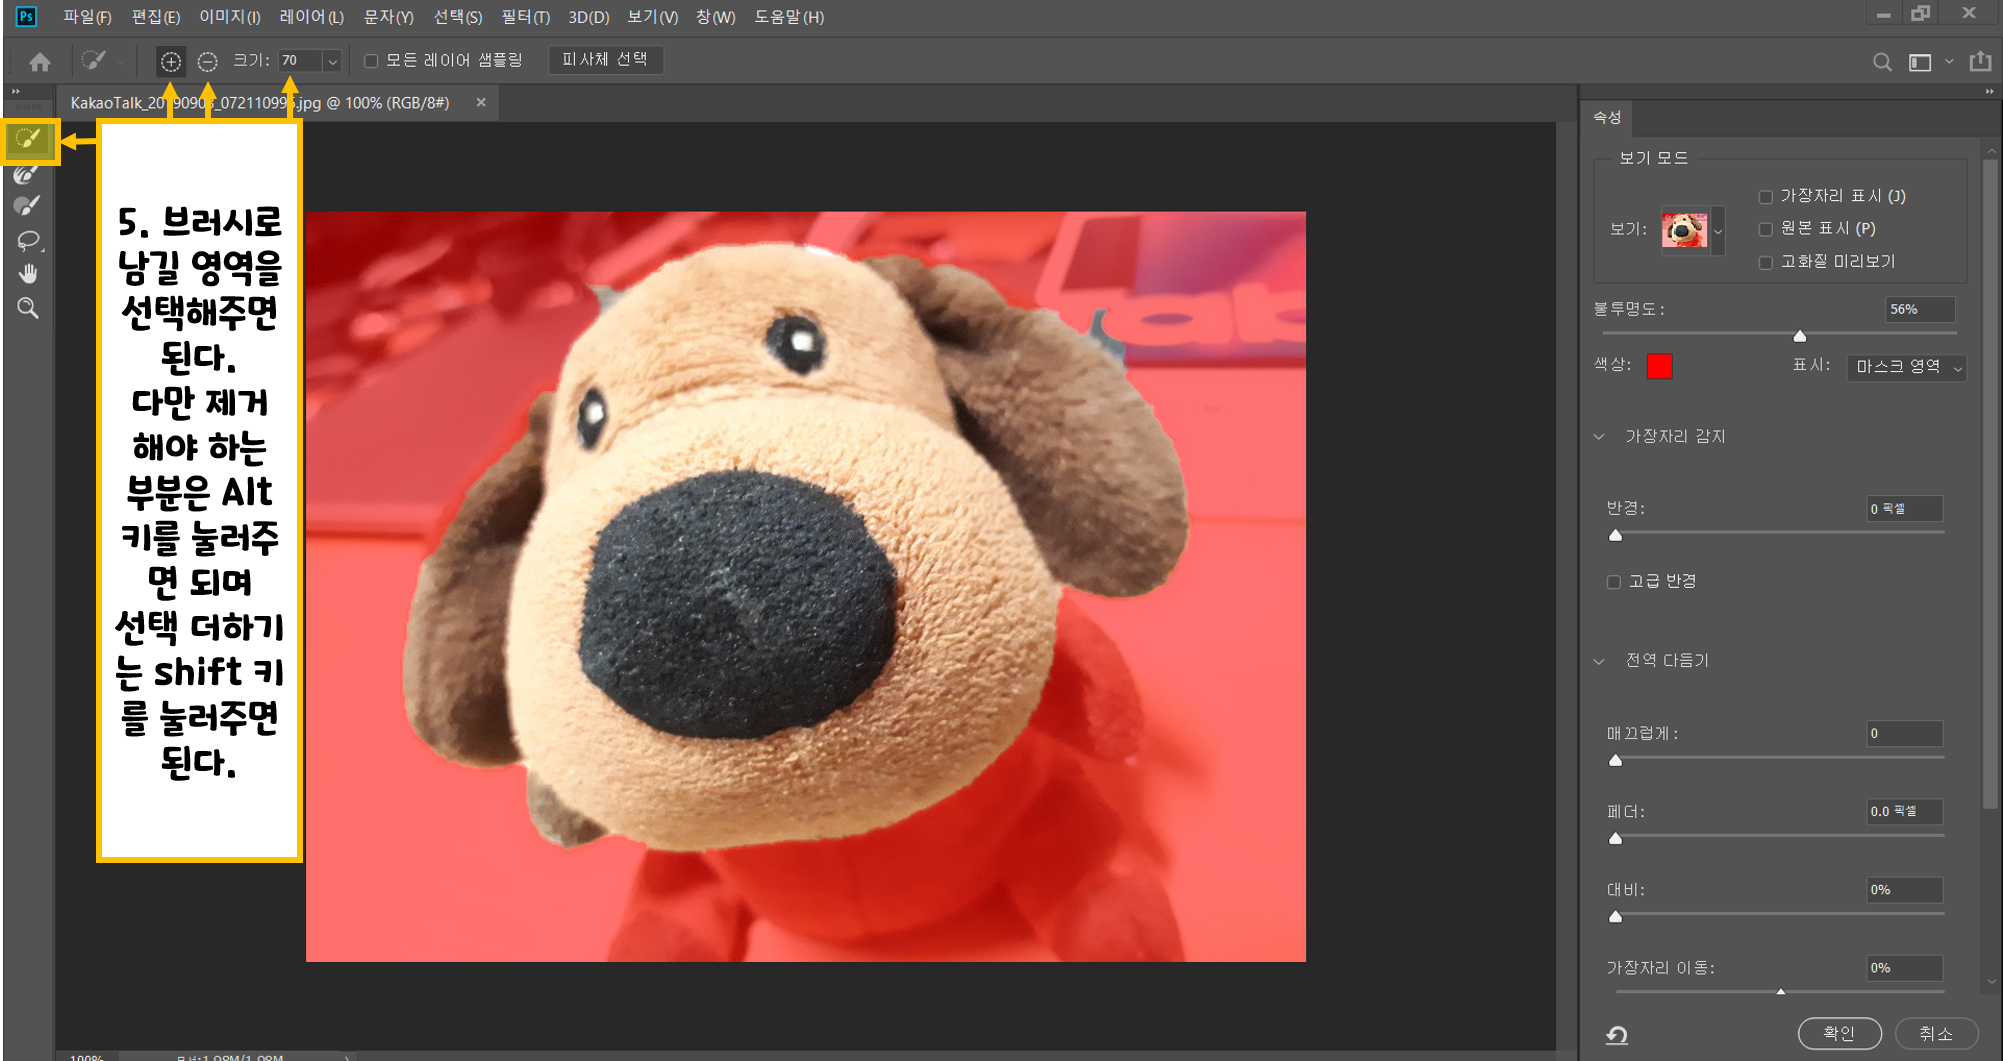This screenshot has width=2003, height=1061.
Task: Open the 레이어(L) menu
Action: [x=312, y=17]
